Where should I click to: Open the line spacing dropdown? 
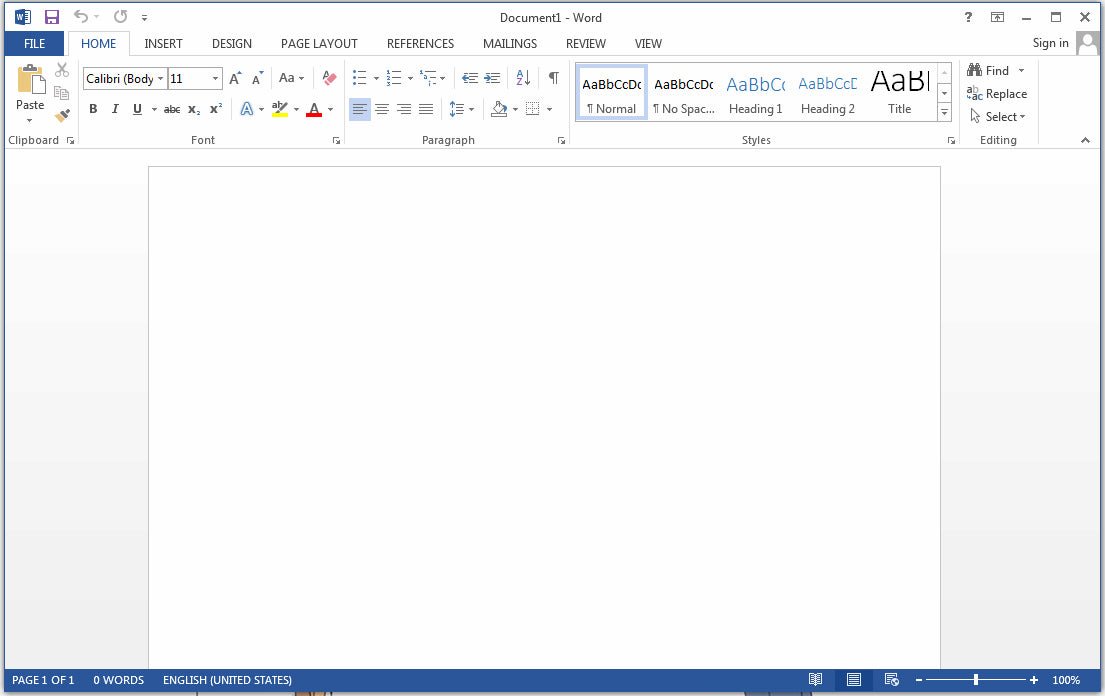click(x=470, y=109)
